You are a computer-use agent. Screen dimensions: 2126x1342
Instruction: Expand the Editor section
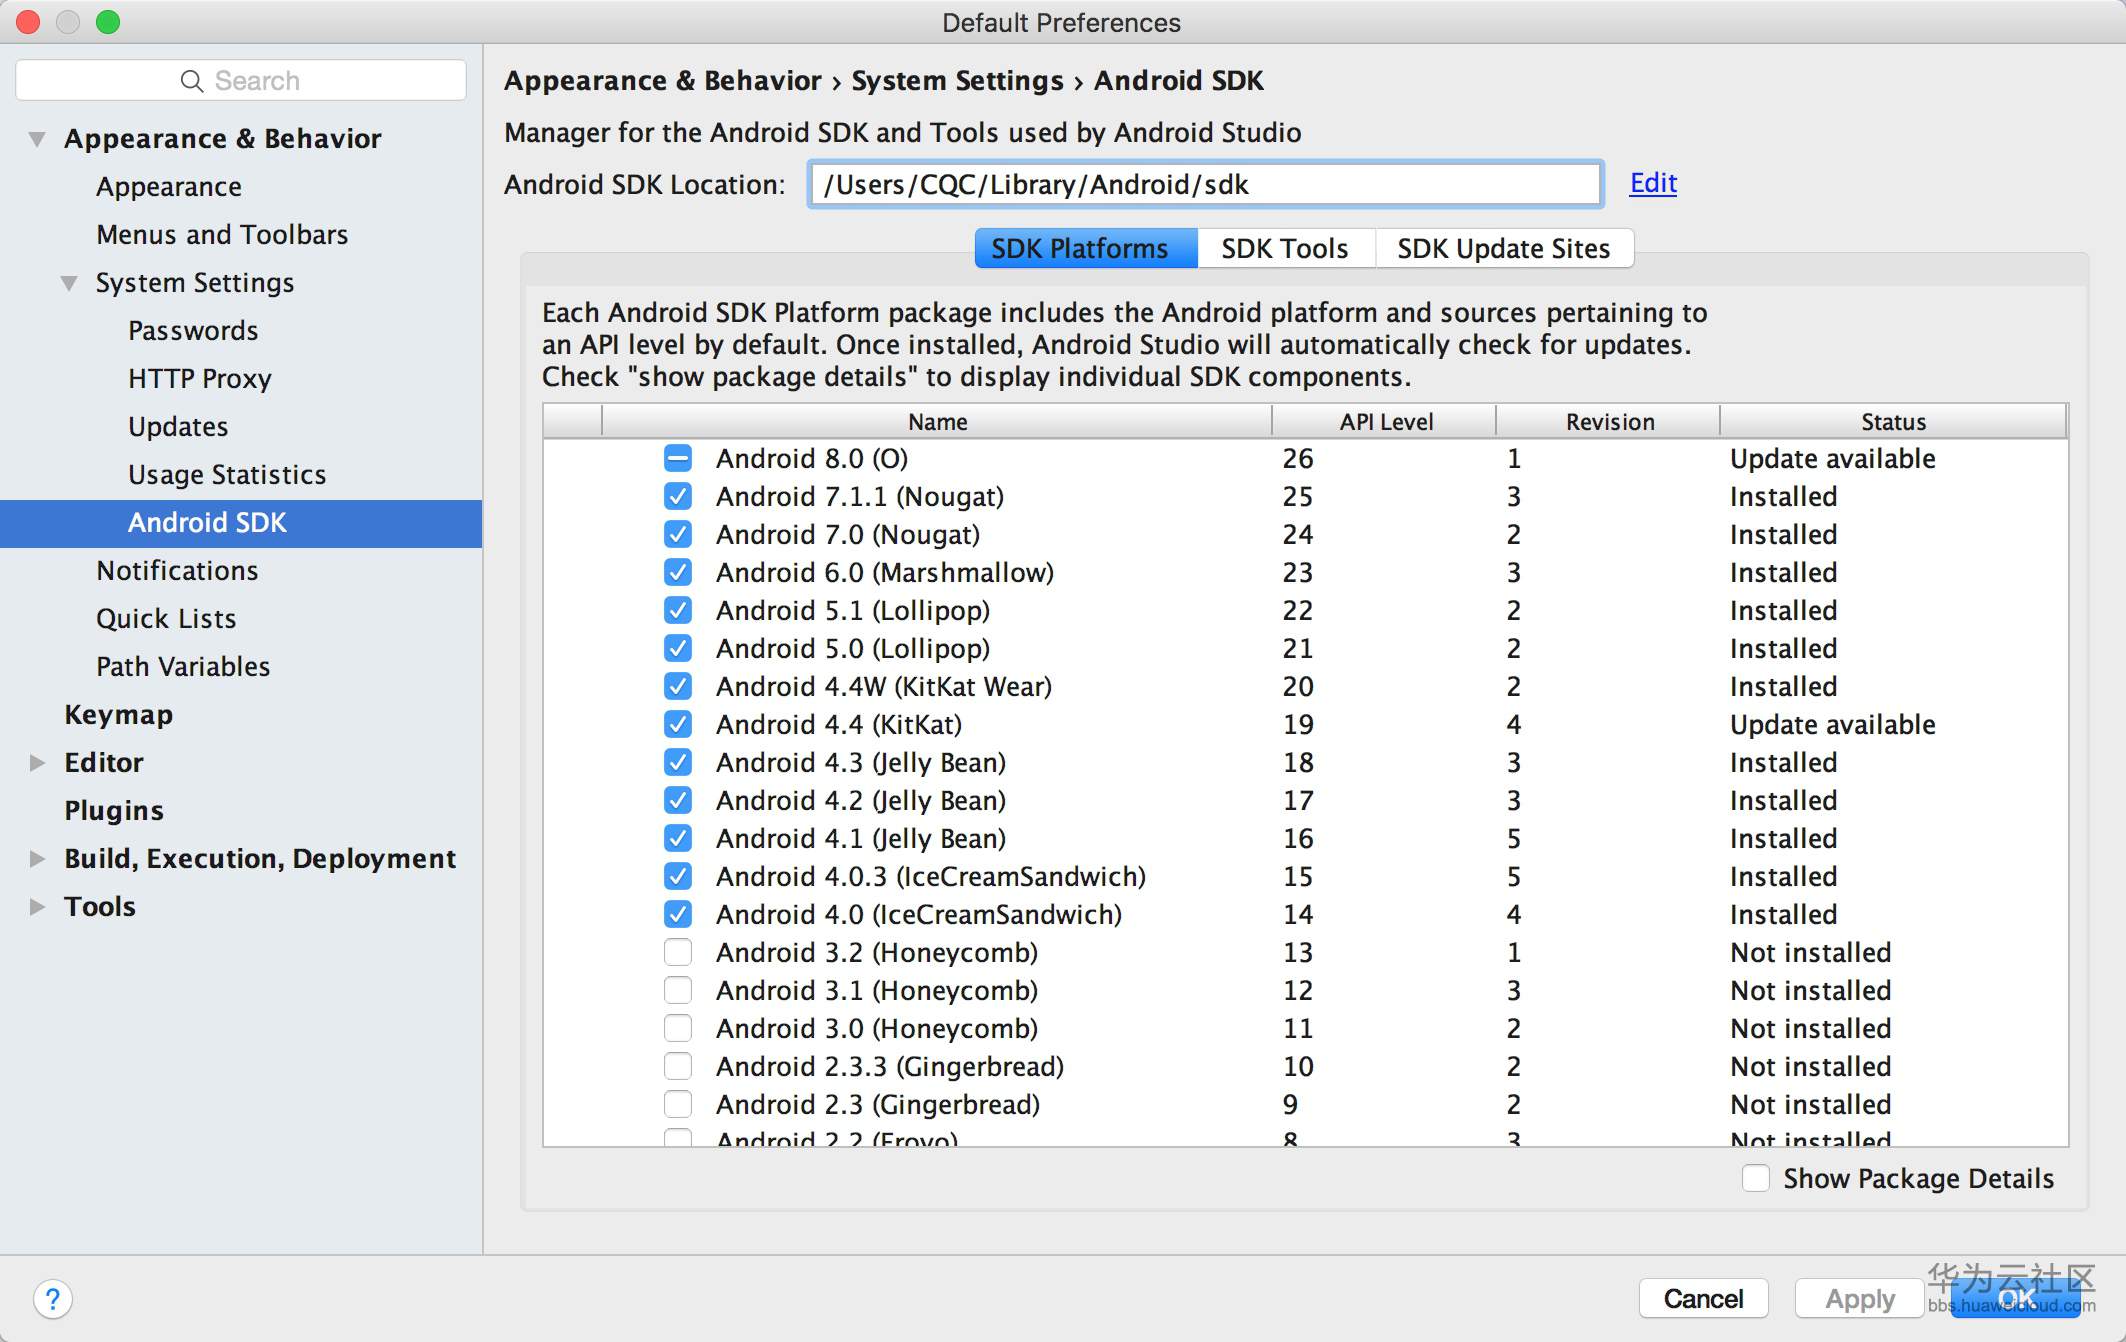[37, 763]
